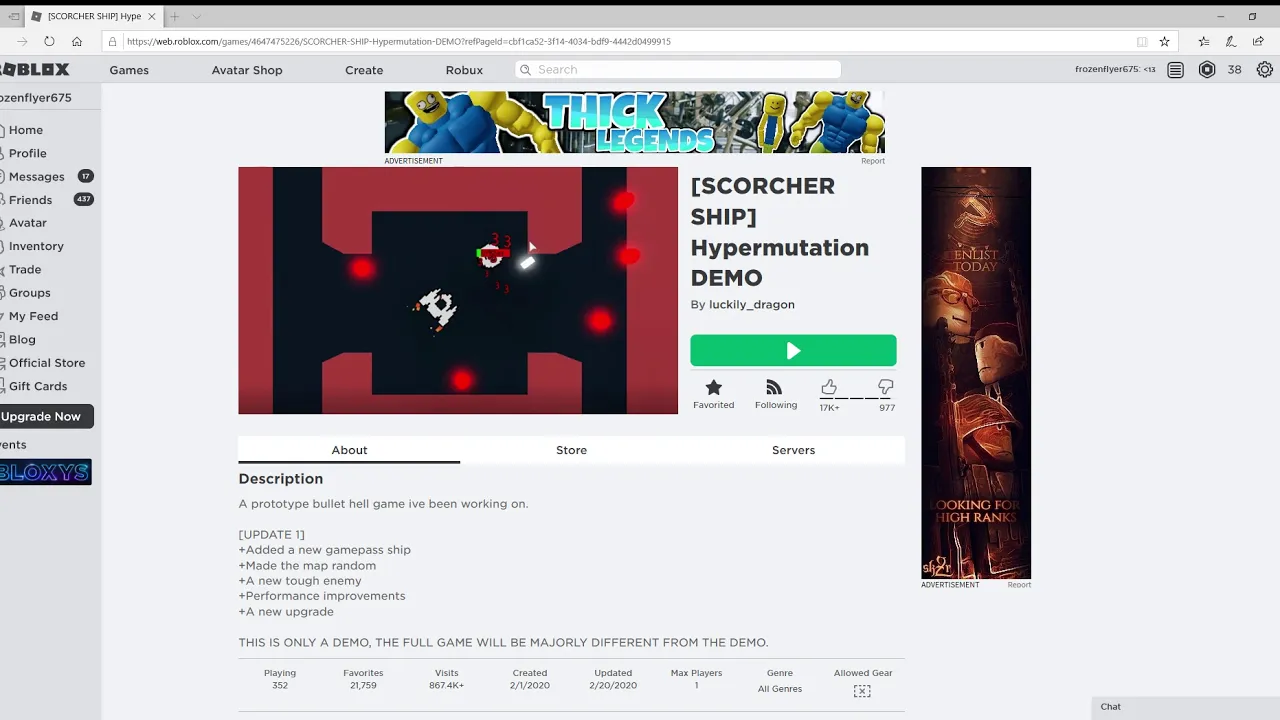Open the Roblox settings gear
This screenshot has height=720, width=1280.
pos(1265,70)
